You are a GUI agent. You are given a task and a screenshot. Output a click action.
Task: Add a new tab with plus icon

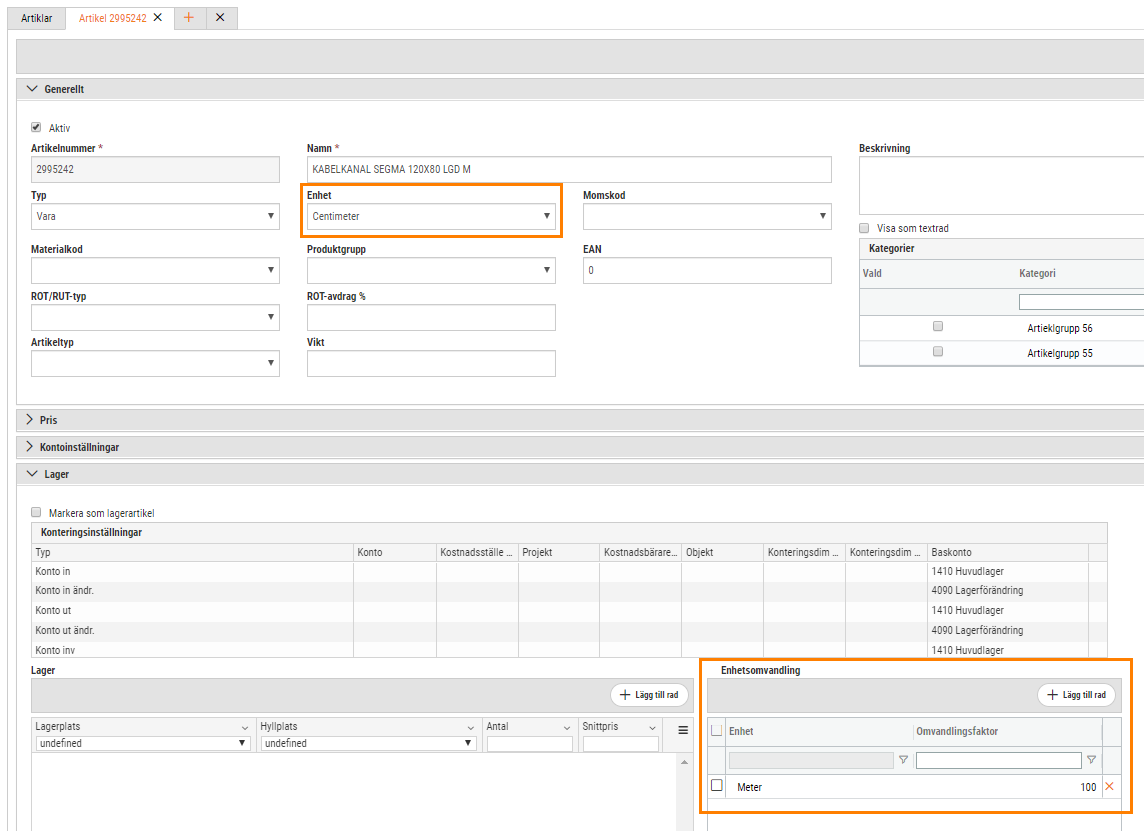(189, 18)
